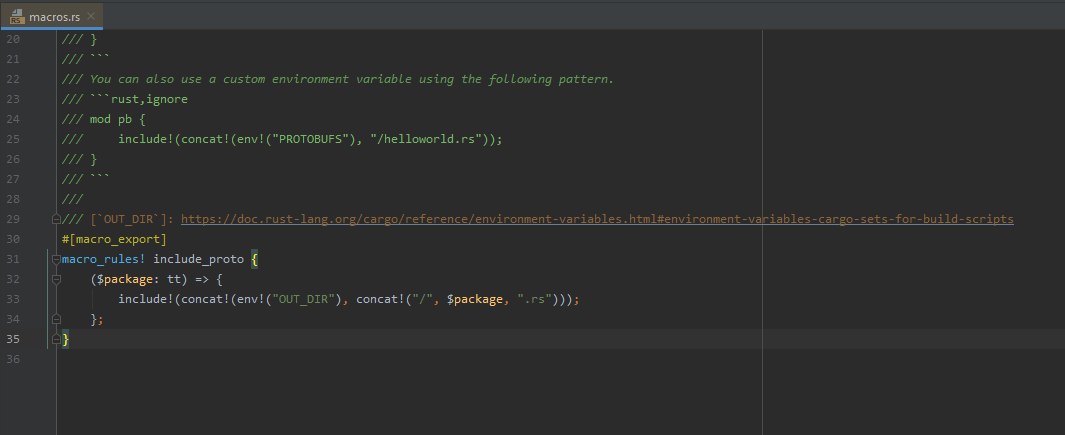Image resolution: width=1065 pixels, height=435 pixels.
Task: Switch to the macros.rs editor tab
Action: [52, 16]
